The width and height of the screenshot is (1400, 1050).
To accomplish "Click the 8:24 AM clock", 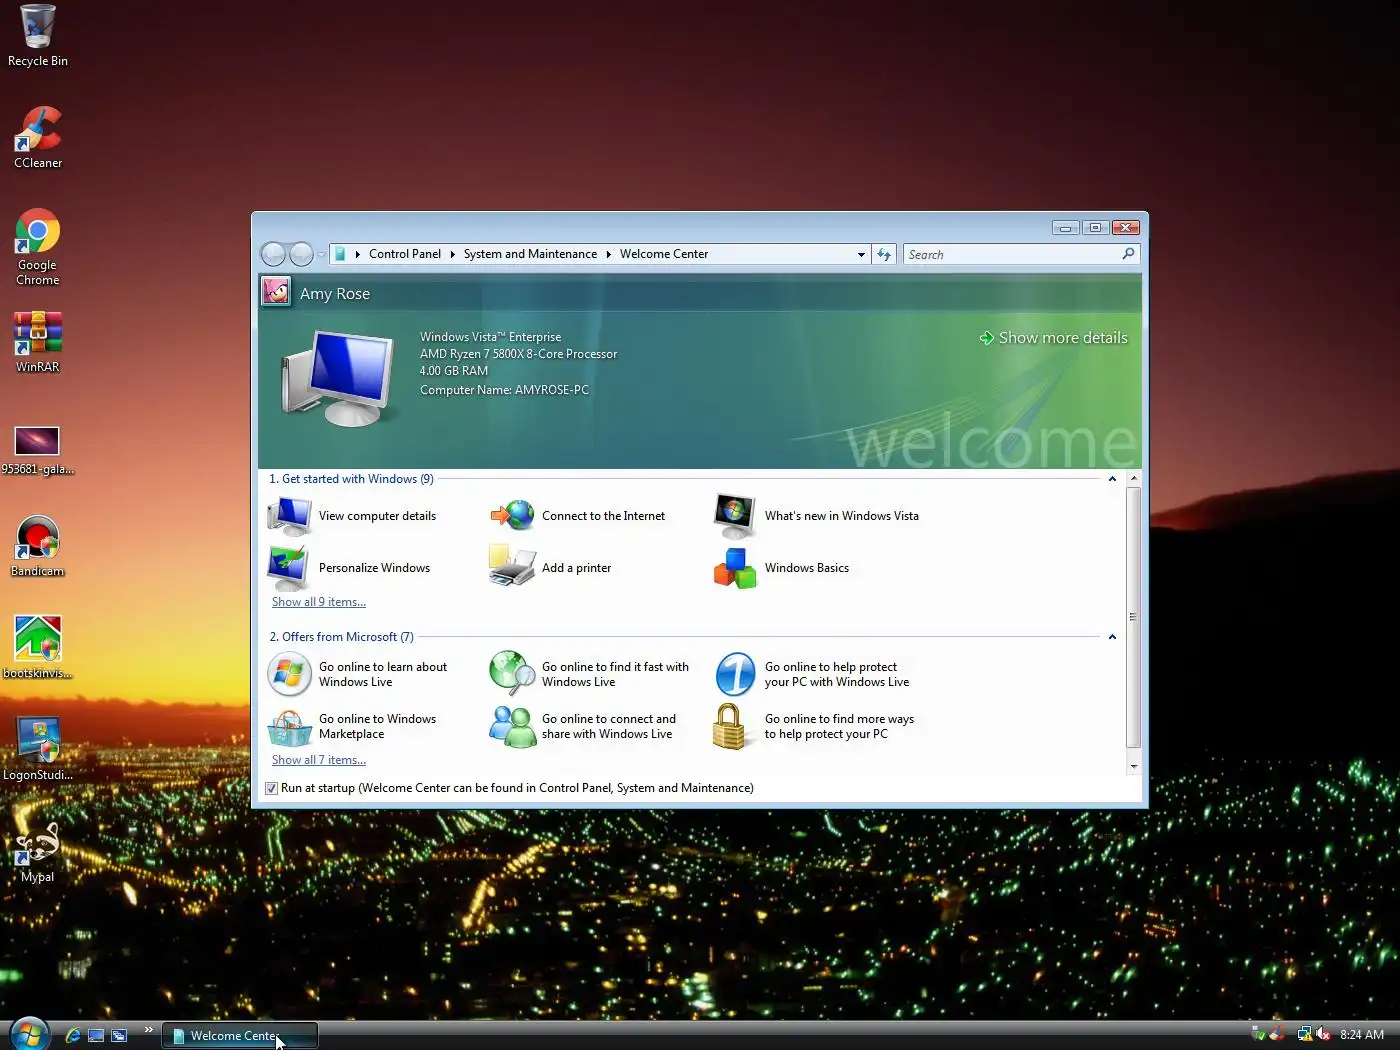I will (1362, 1035).
